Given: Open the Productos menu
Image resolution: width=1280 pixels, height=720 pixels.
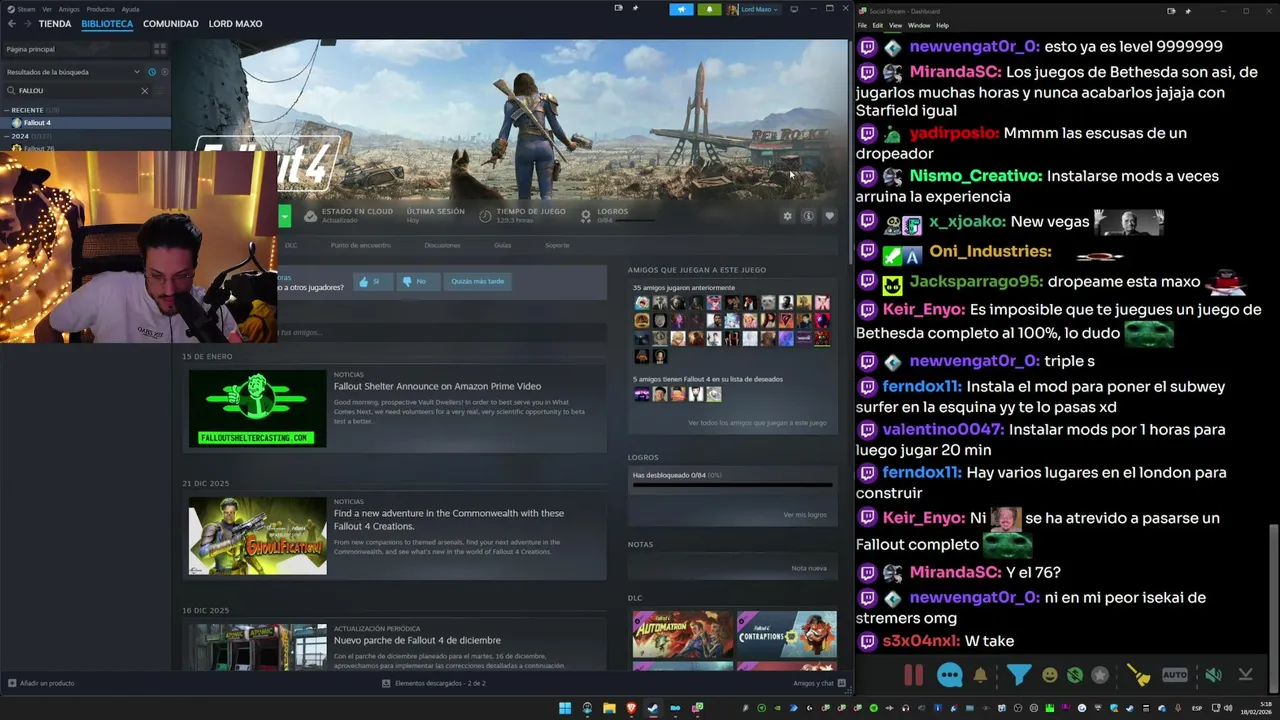Looking at the screenshot, I should tap(101, 9).
